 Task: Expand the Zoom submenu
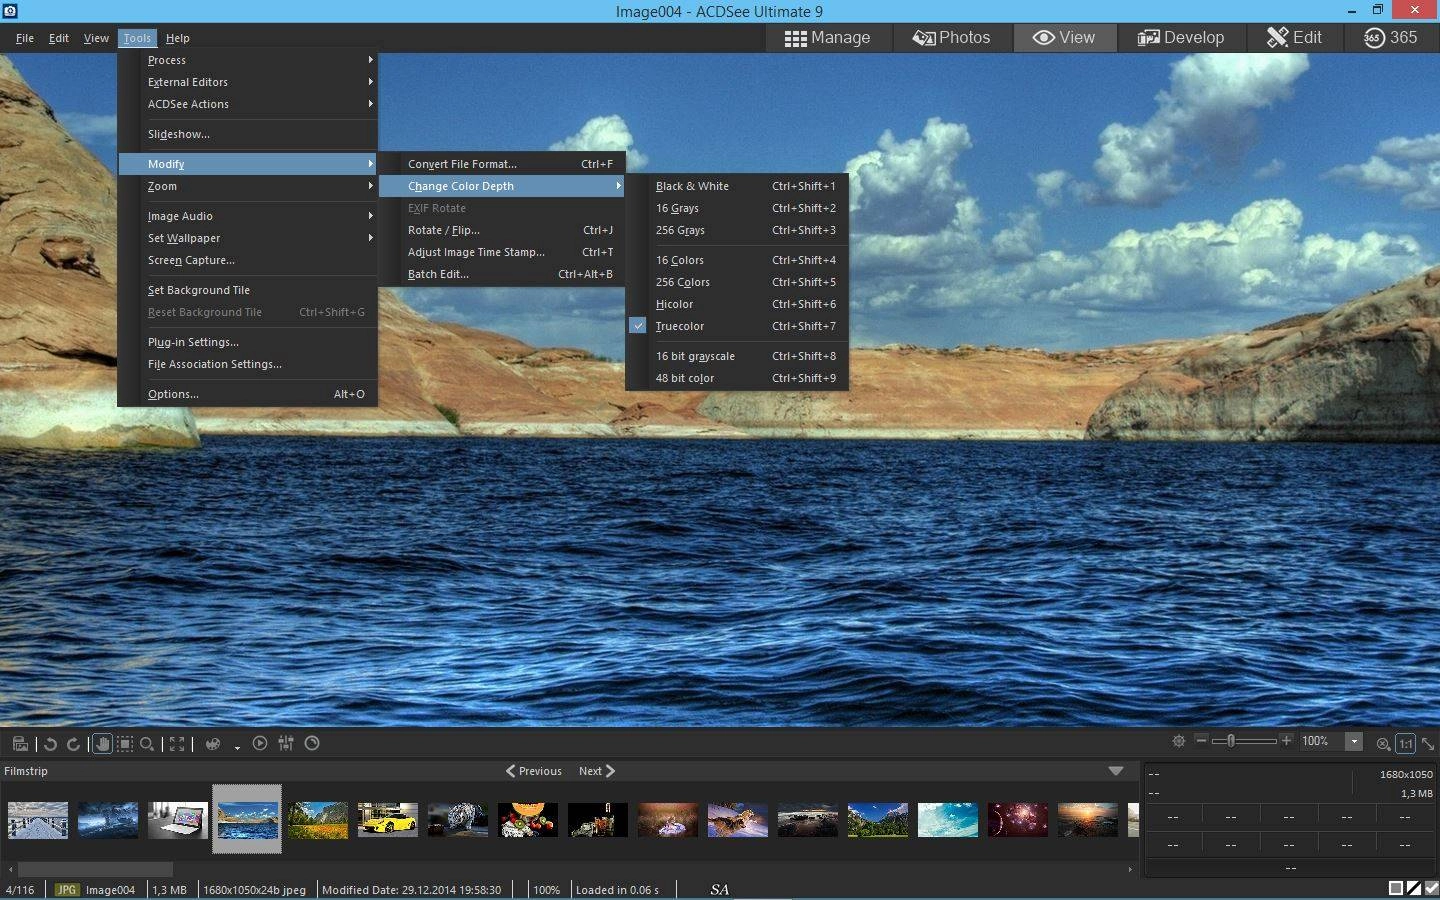(x=247, y=186)
